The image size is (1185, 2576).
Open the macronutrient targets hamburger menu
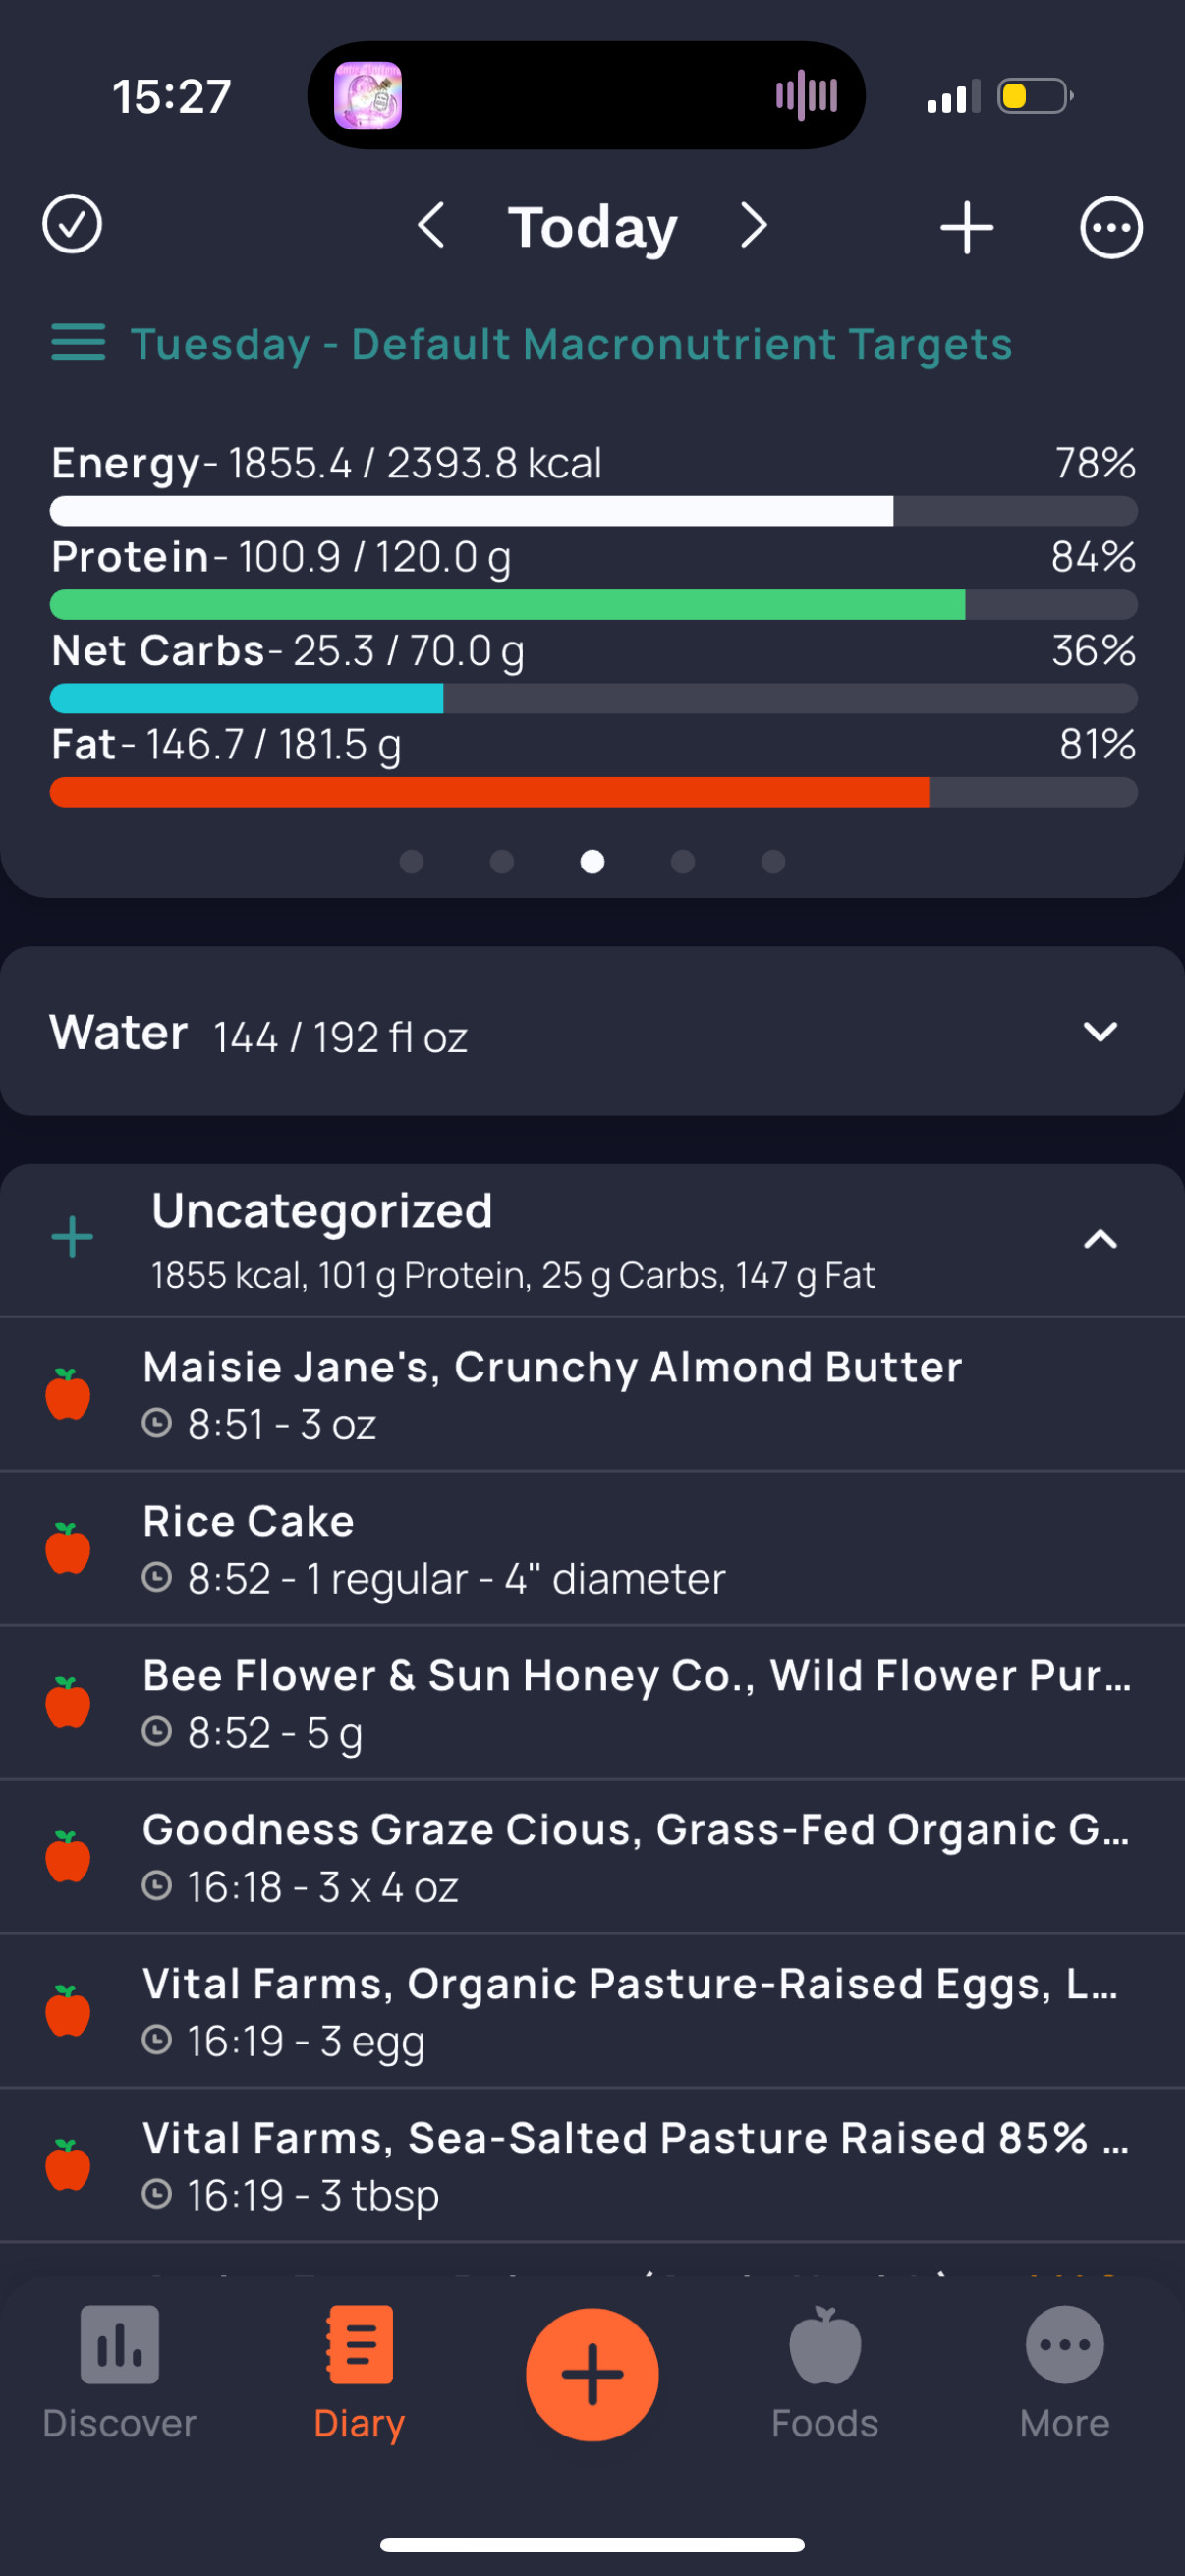pos(78,343)
